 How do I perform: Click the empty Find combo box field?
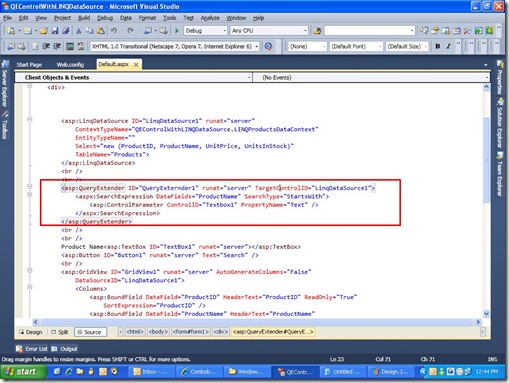click(370, 31)
